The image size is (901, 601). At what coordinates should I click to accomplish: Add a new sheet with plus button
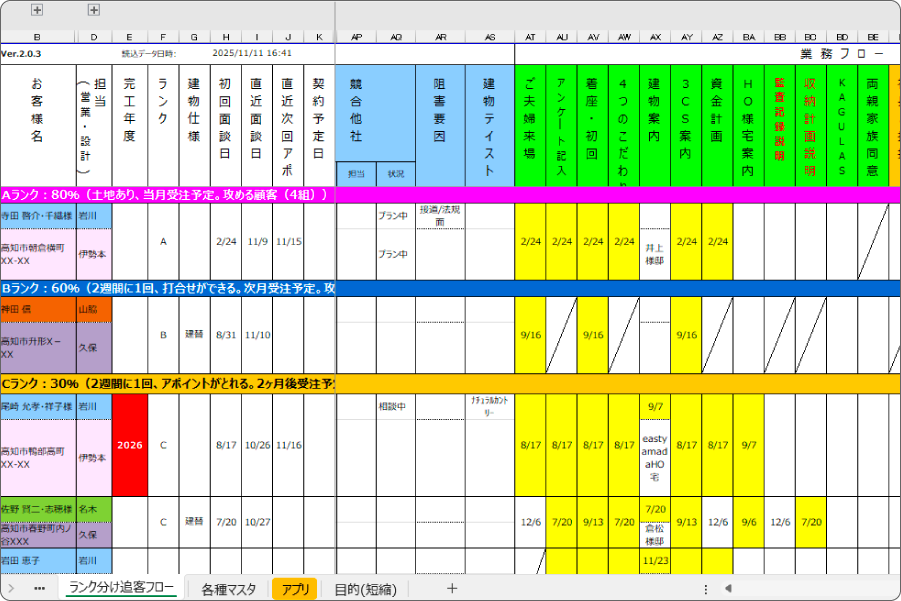tap(452, 588)
